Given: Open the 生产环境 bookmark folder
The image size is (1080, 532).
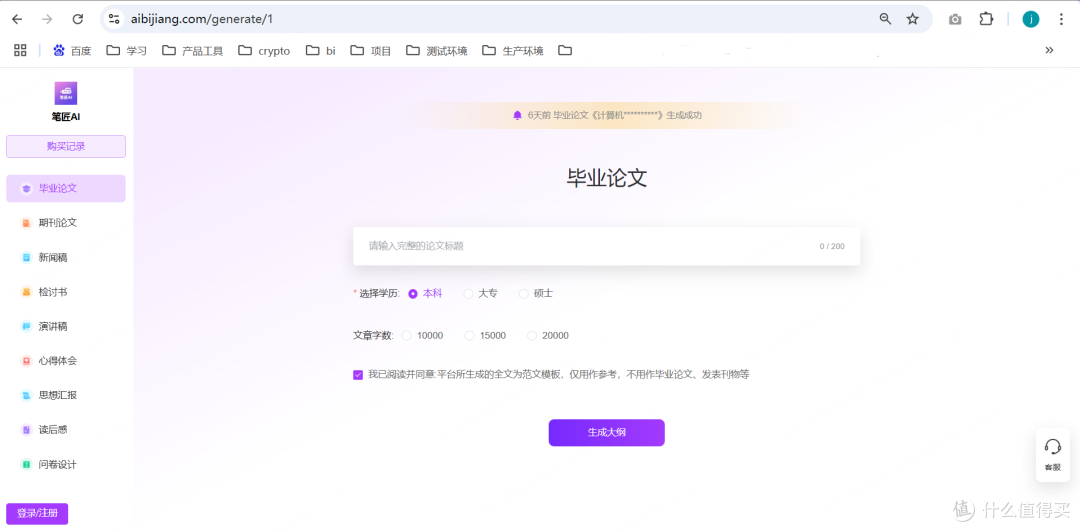Looking at the screenshot, I should point(512,50).
